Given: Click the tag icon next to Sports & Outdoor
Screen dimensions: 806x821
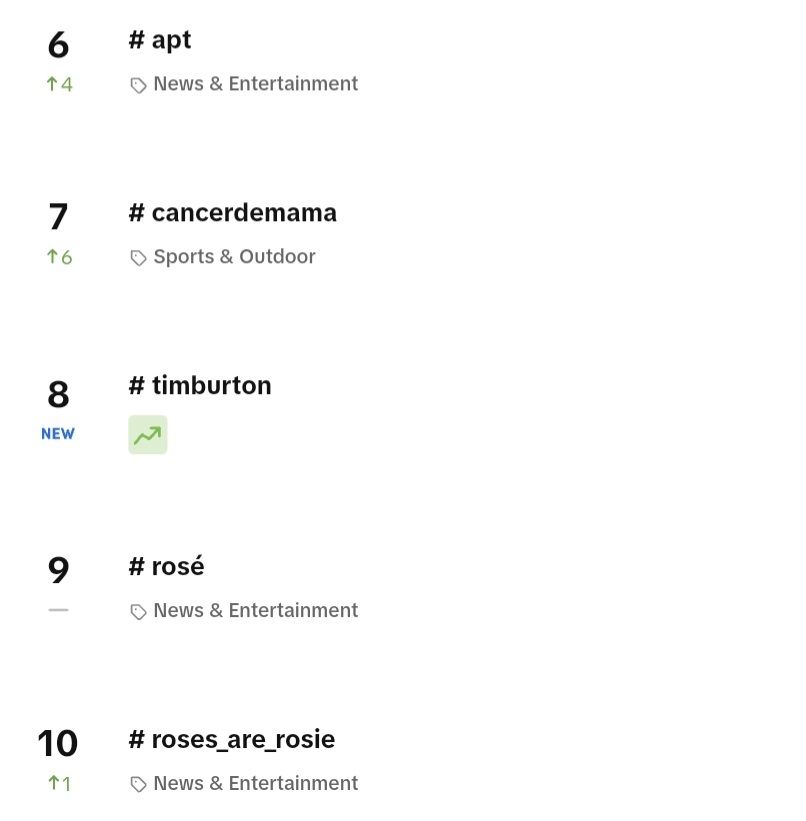Looking at the screenshot, I should (x=138, y=258).
